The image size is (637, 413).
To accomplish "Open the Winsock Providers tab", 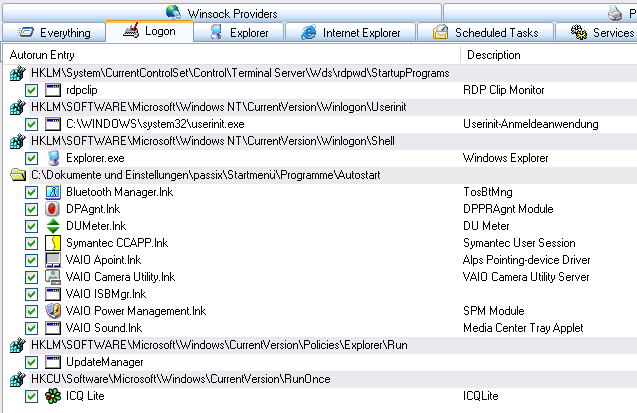I will coord(222,13).
